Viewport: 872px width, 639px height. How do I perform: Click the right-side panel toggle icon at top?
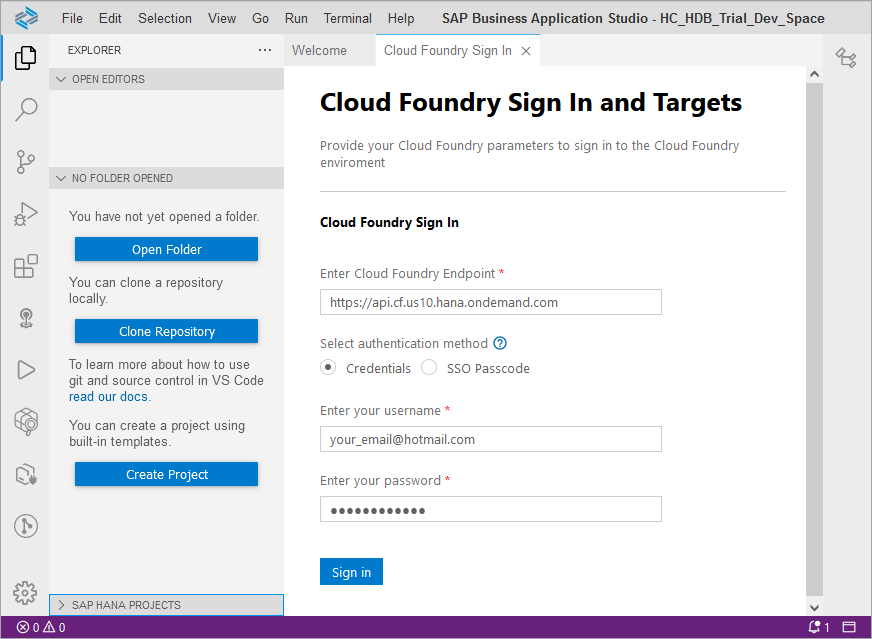tap(846, 57)
